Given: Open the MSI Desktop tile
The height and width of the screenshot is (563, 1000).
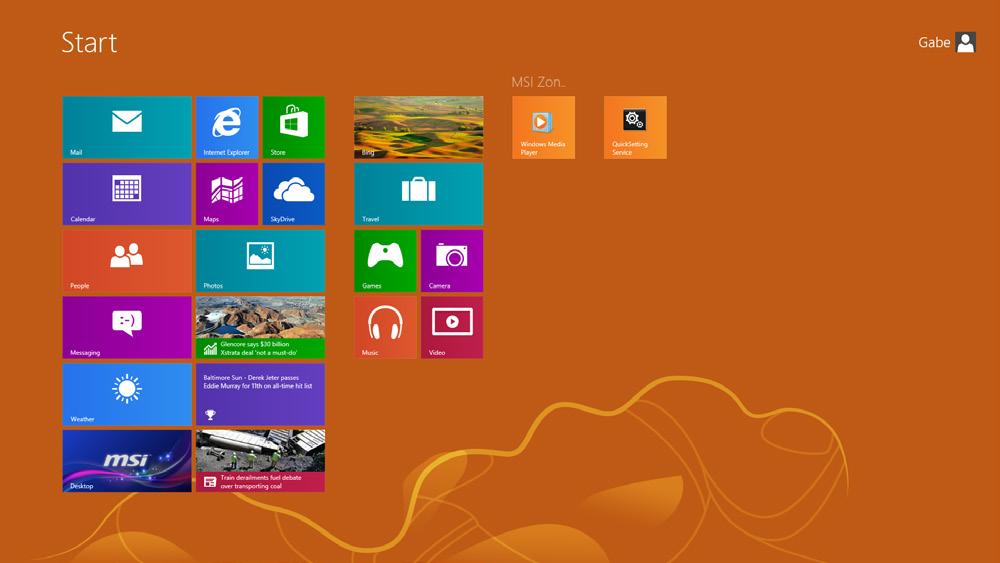Looking at the screenshot, I should [127, 460].
